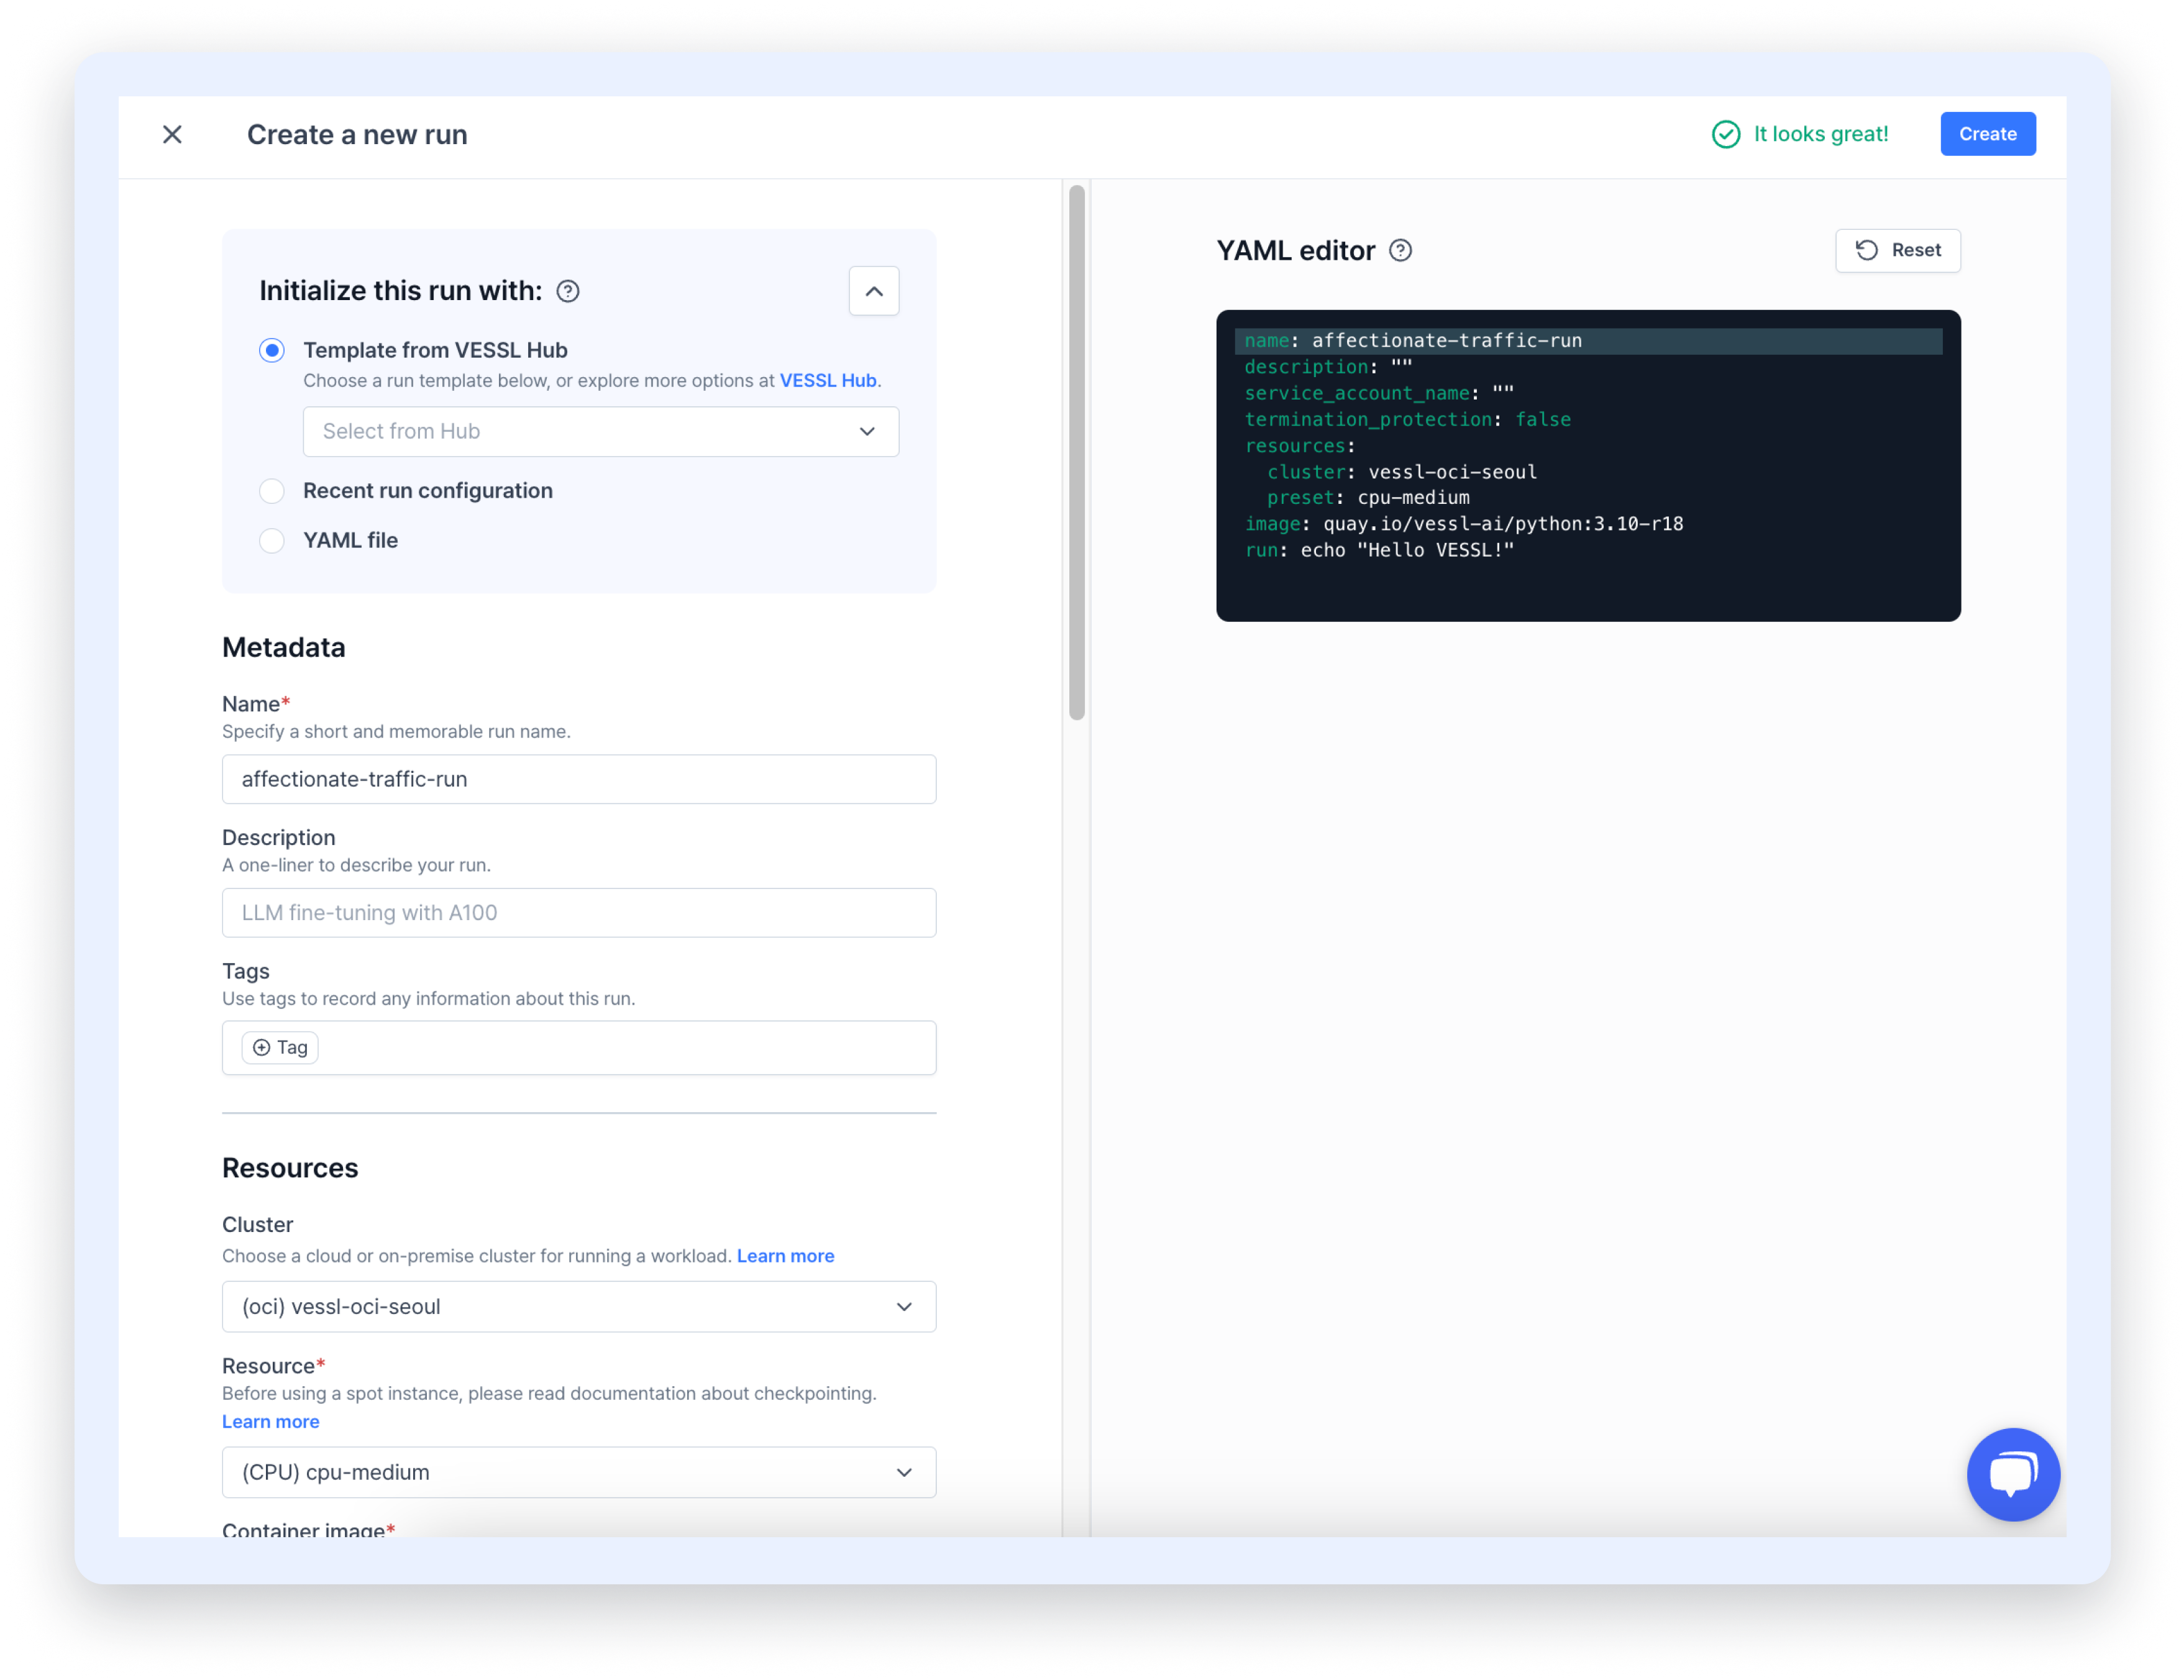The width and height of the screenshot is (2184, 1680).
Task: Open Learn more link under Cluster
Action: tap(785, 1256)
